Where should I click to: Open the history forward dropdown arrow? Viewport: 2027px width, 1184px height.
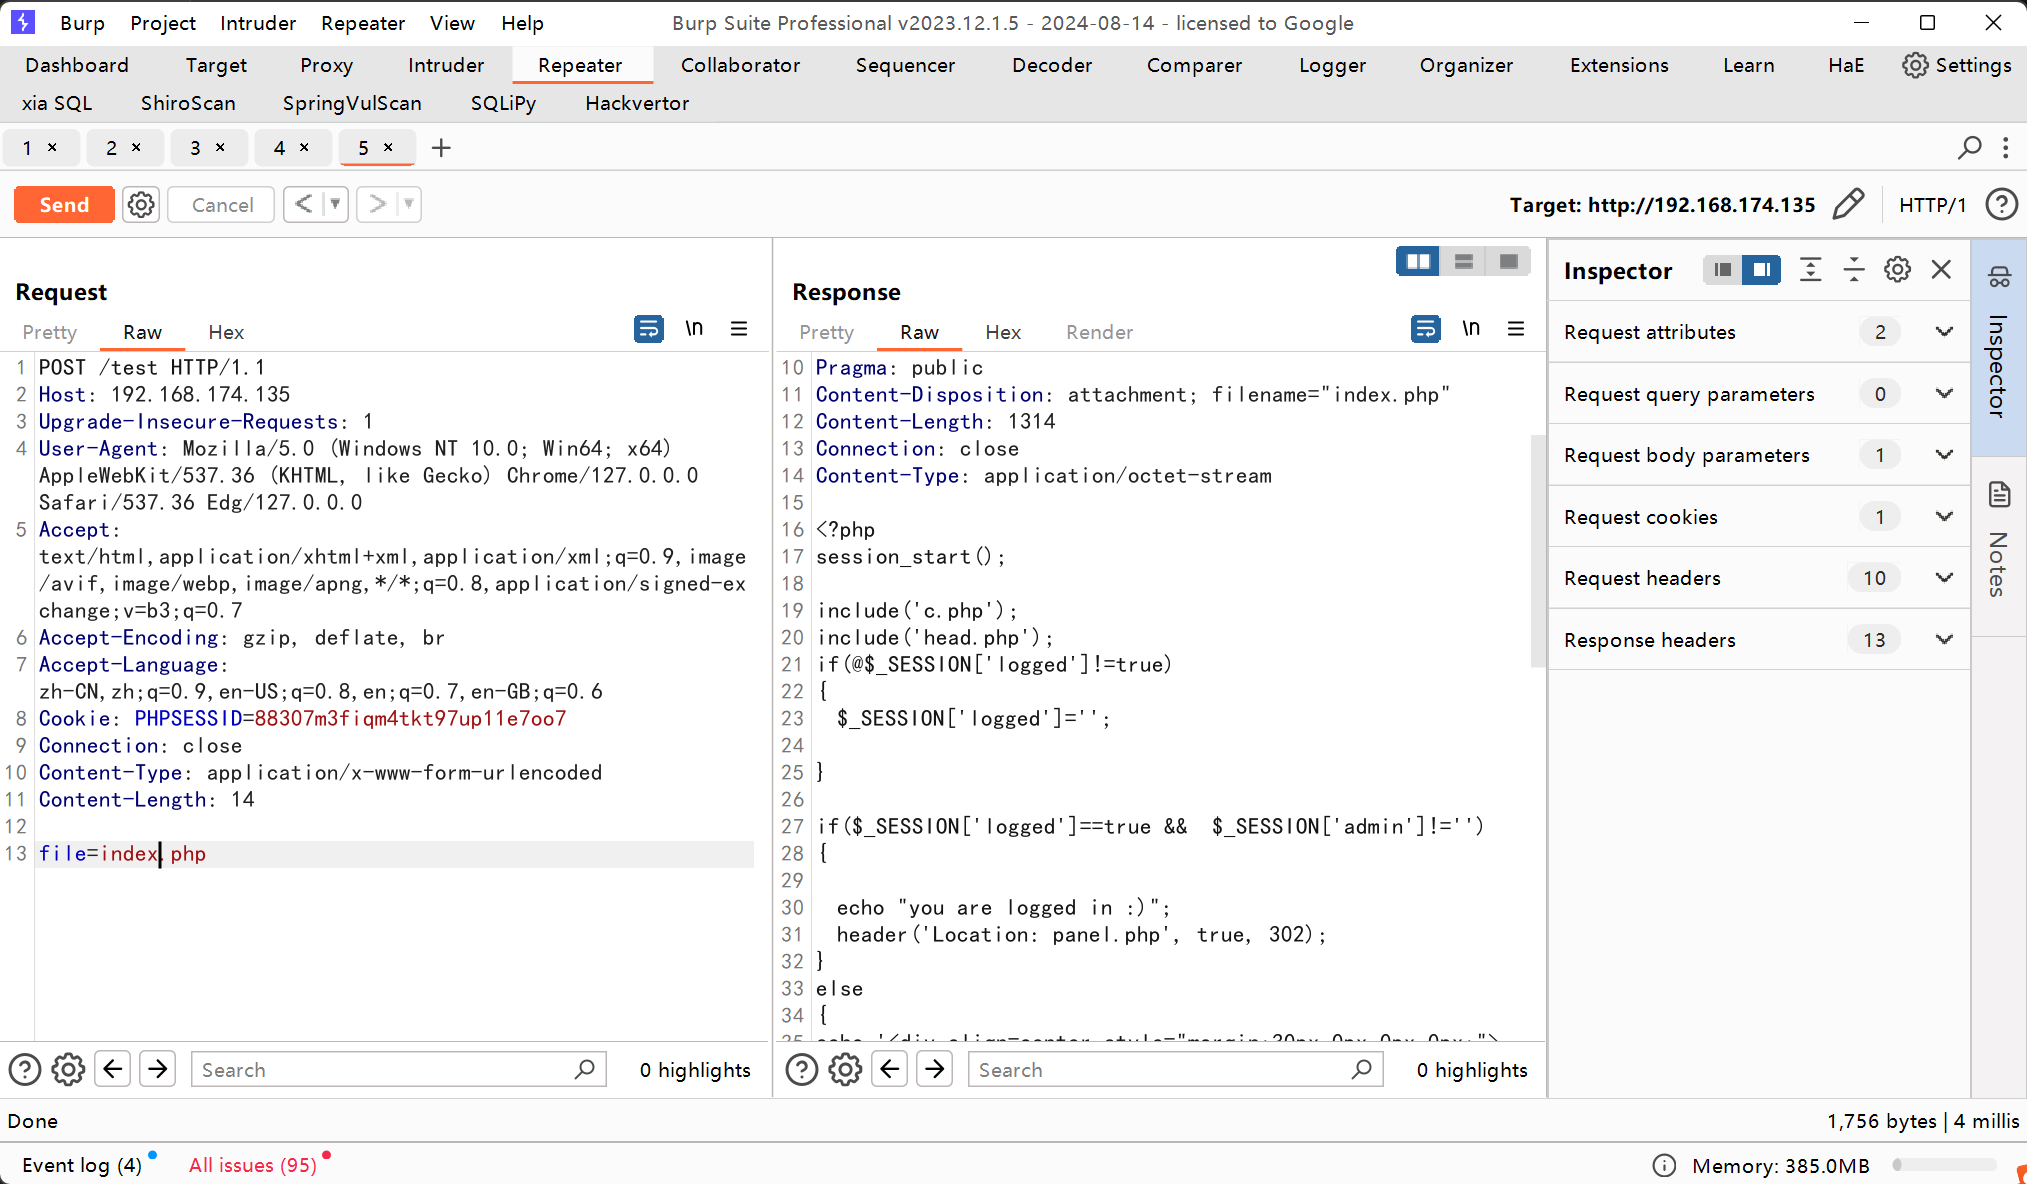click(x=409, y=204)
